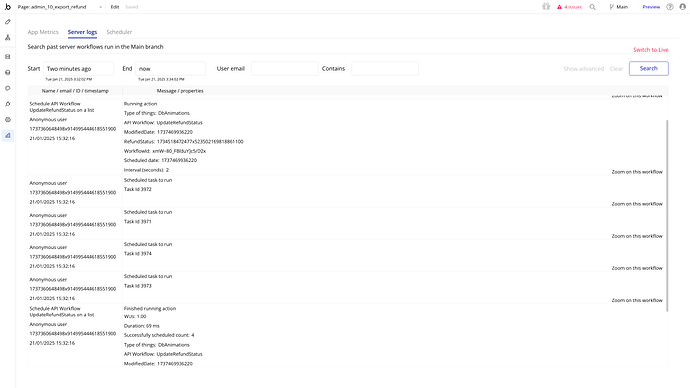This screenshot has height=388, width=690.
Task: Click the 'Message / properties' column header
Action: (x=180, y=91)
